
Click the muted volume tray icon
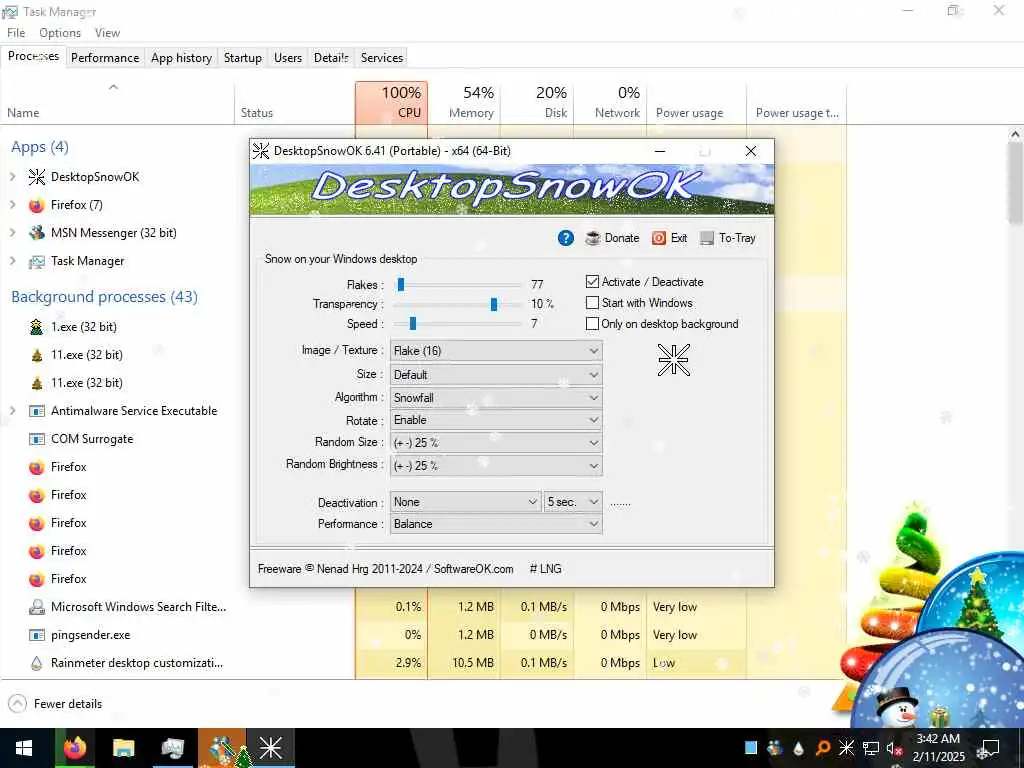click(x=894, y=748)
